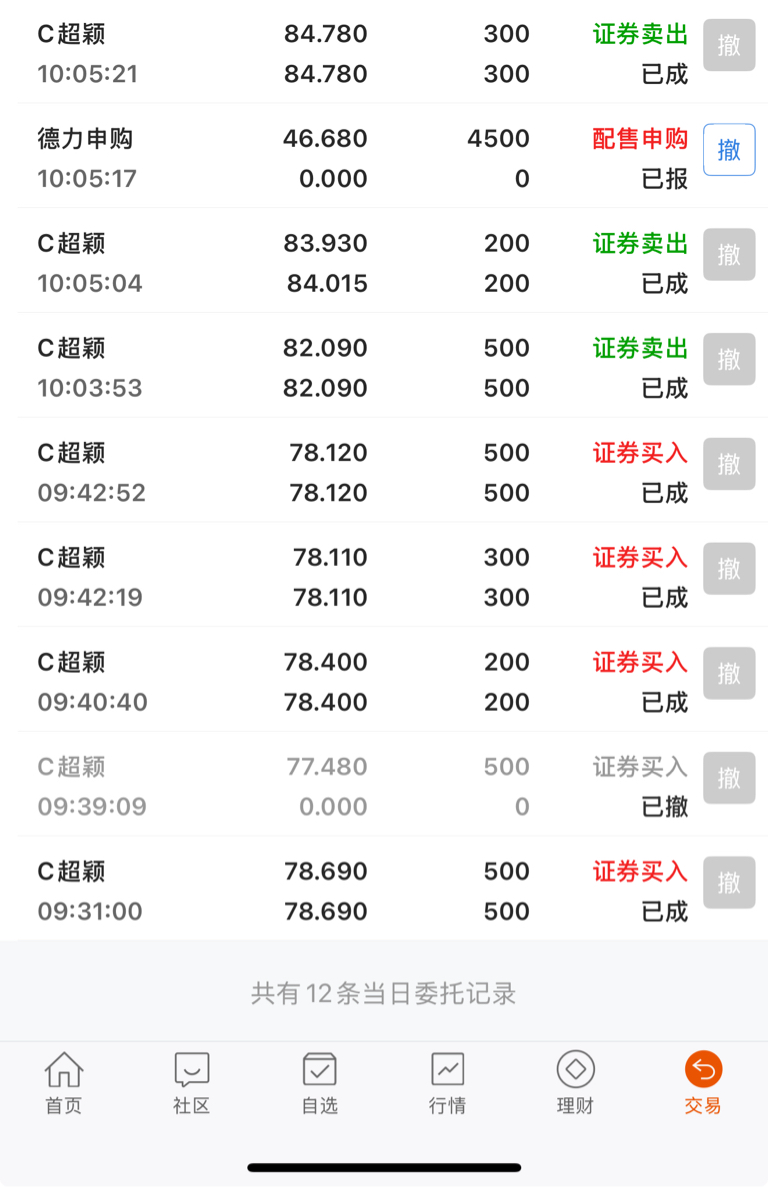The image size is (768, 1187).
Task: Tap the 共有12条当日委托记录 footer text
Action: (x=384, y=993)
